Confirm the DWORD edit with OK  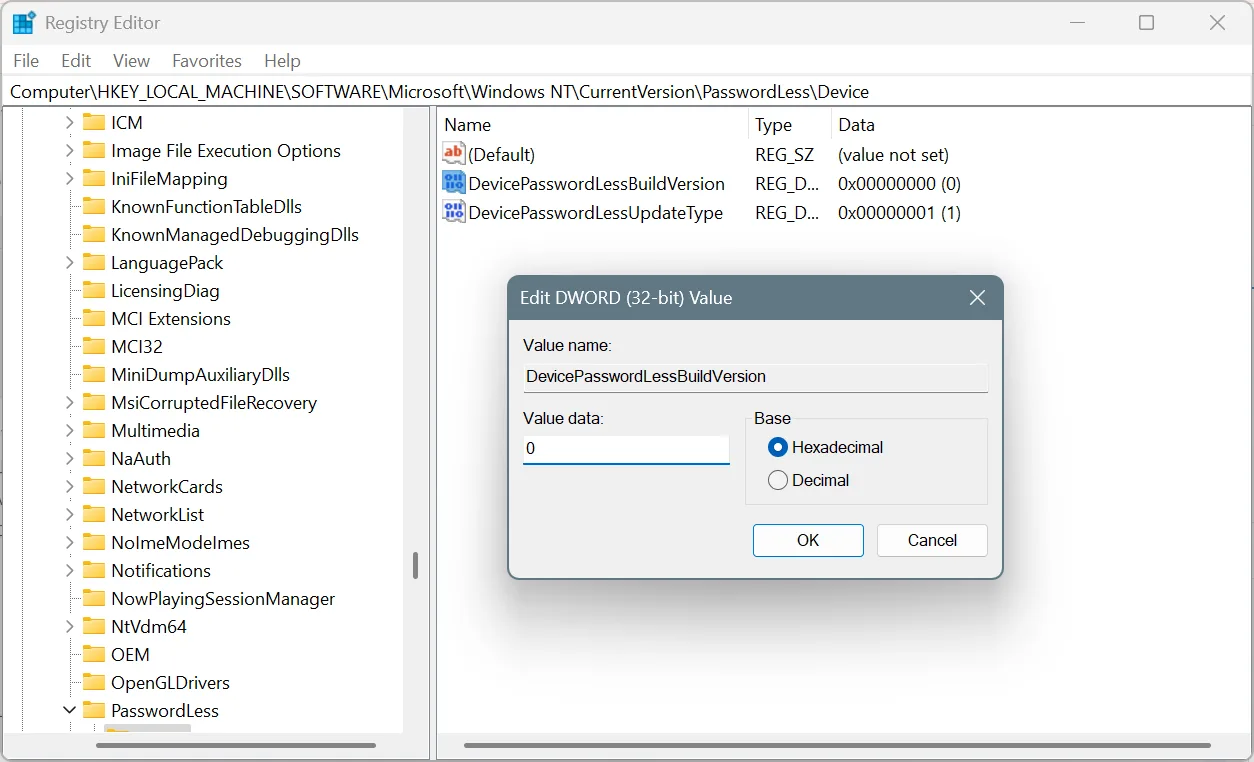click(808, 540)
